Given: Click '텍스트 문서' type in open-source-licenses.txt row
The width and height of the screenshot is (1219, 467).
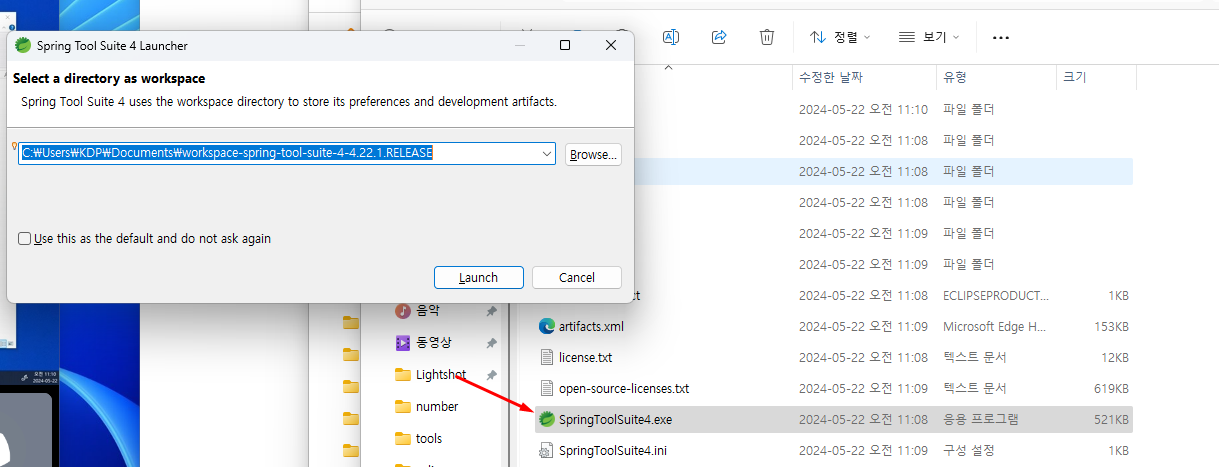Looking at the screenshot, I should 974,388.
